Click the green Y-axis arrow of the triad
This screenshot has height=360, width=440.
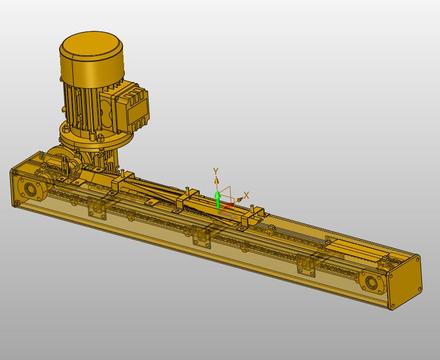[x=217, y=200]
